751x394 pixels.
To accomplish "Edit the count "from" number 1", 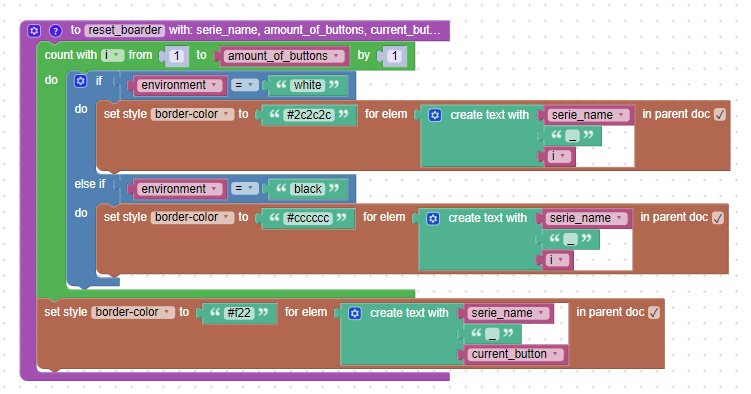I will [x=176, y=56].
